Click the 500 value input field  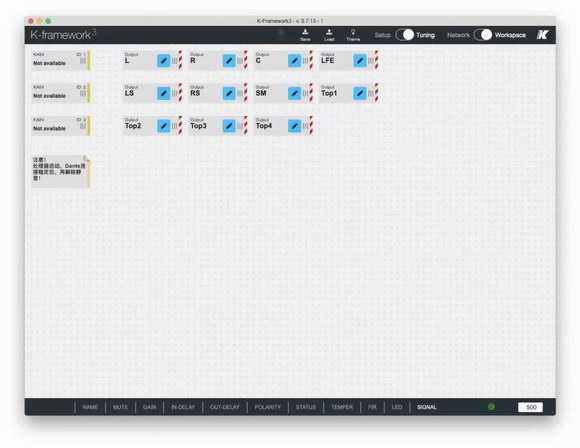point(530,407)
